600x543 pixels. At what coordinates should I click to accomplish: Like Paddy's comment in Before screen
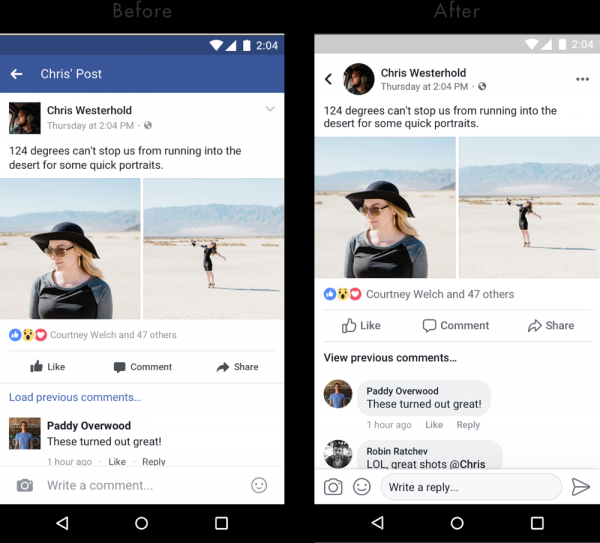tap(117, 461)
